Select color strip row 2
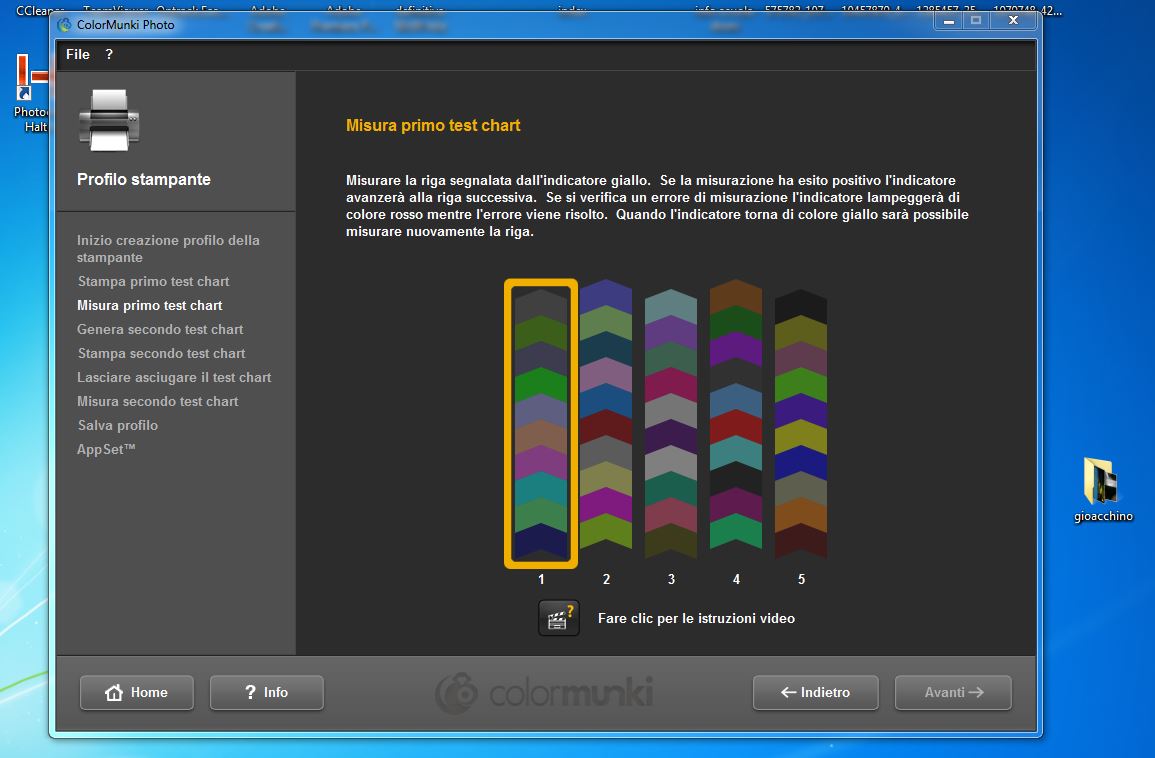This screenshot has width=1155, height=758. tap(605, 414)
